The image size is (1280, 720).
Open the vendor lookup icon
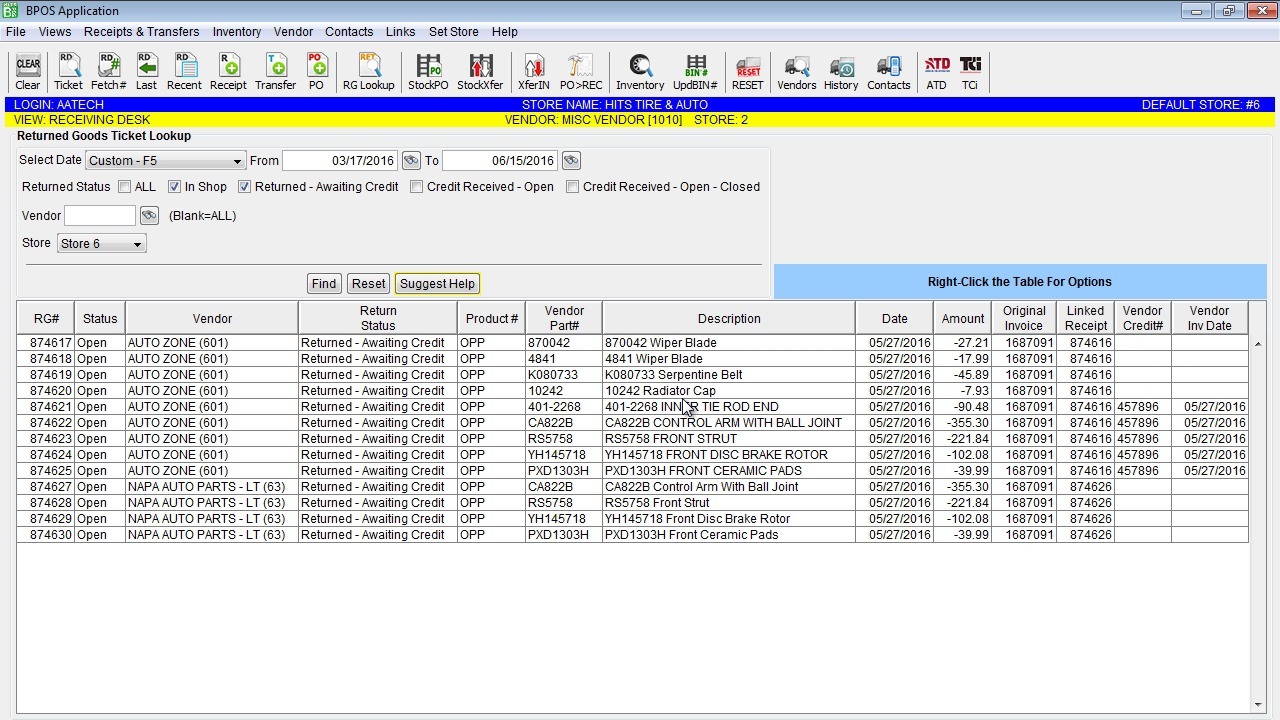click(x=149, y=216)
